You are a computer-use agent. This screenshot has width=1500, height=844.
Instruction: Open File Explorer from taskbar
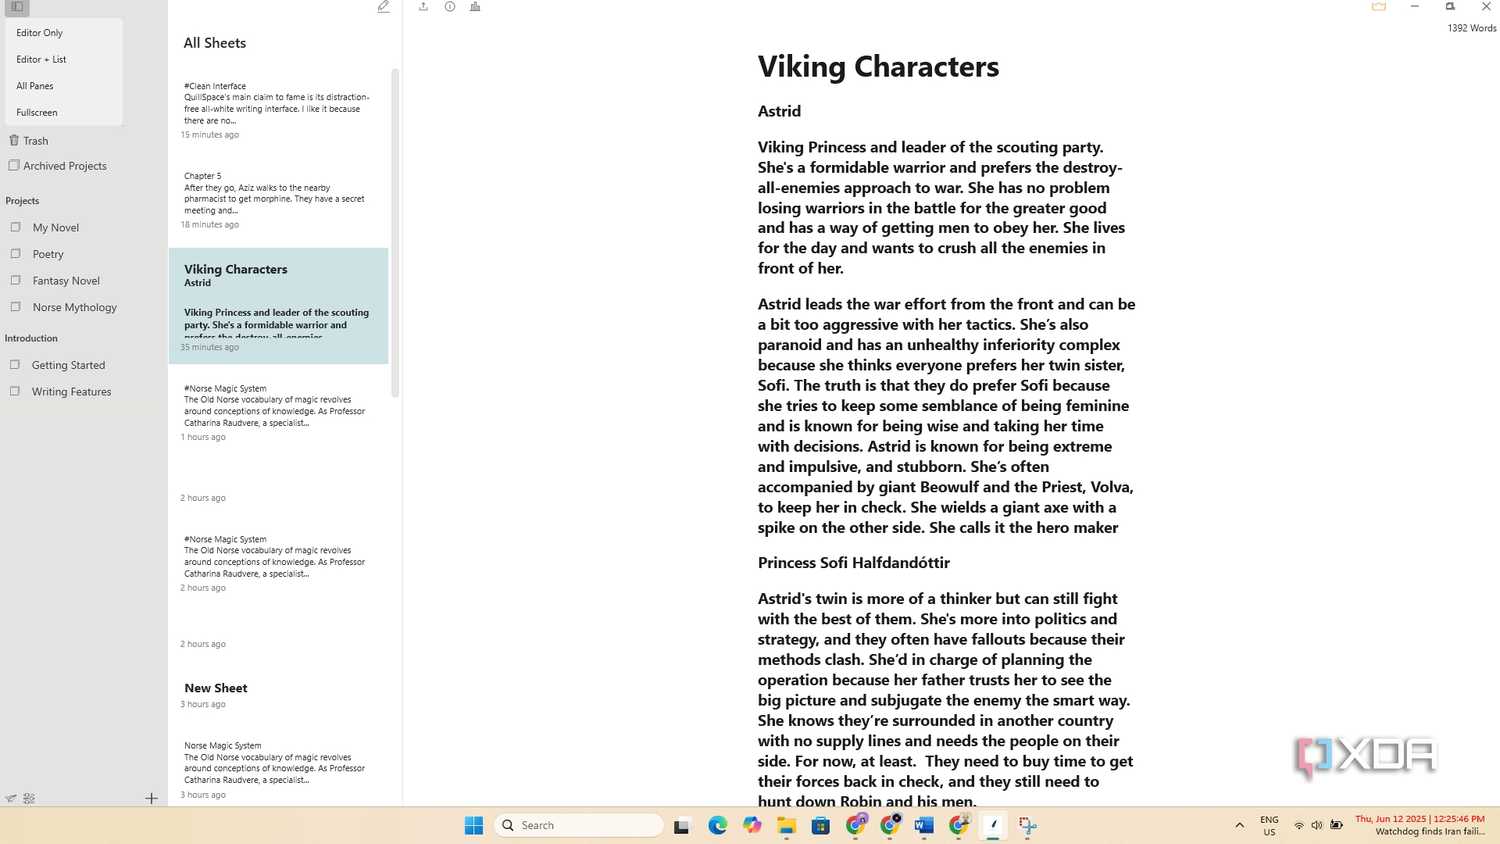tap(787, 825)
